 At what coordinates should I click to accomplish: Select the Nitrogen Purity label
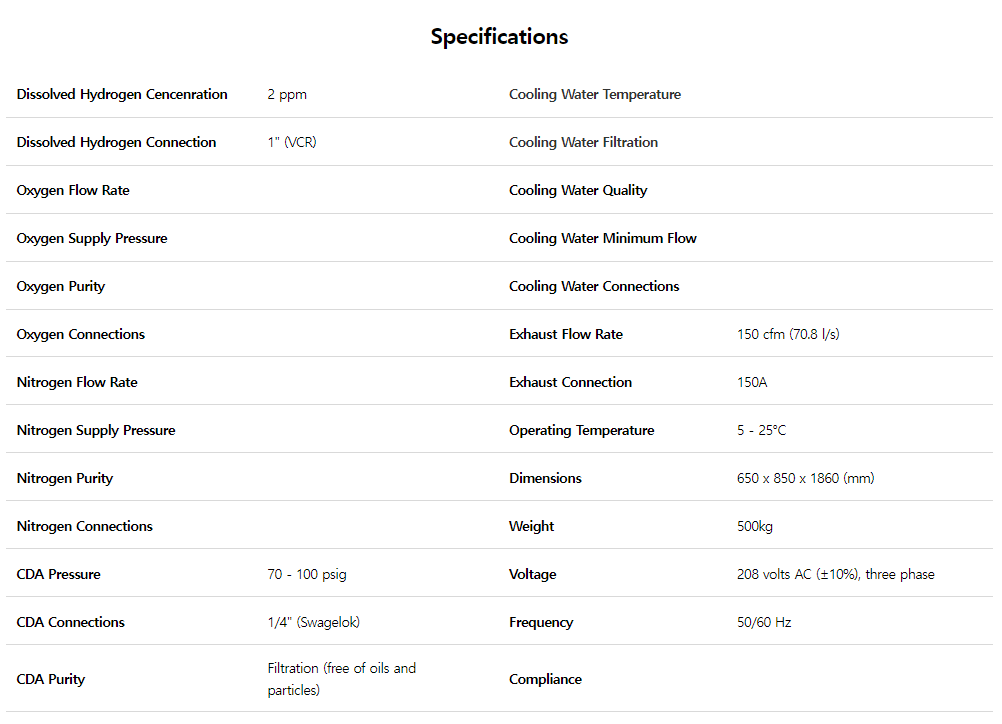click(65, 478)
